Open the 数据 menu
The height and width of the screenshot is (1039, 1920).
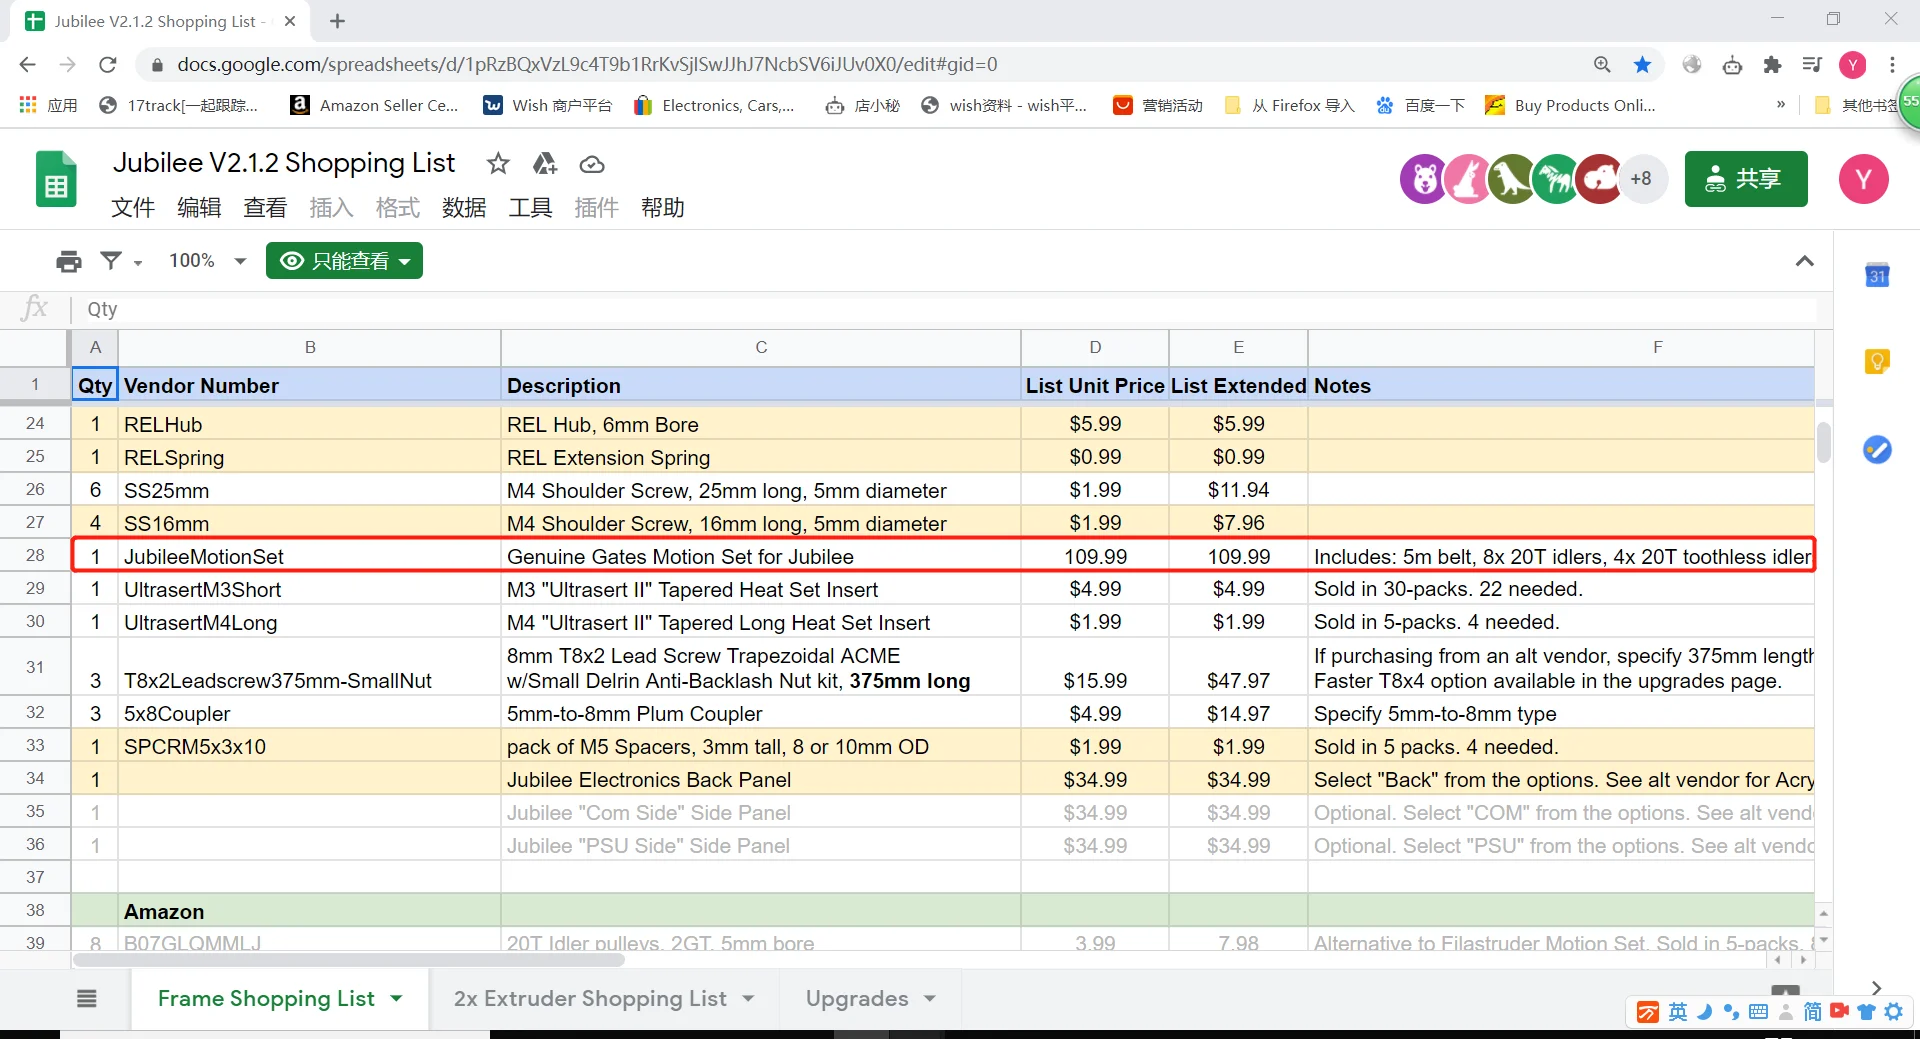pyautogui.click(x=464, y=208)
